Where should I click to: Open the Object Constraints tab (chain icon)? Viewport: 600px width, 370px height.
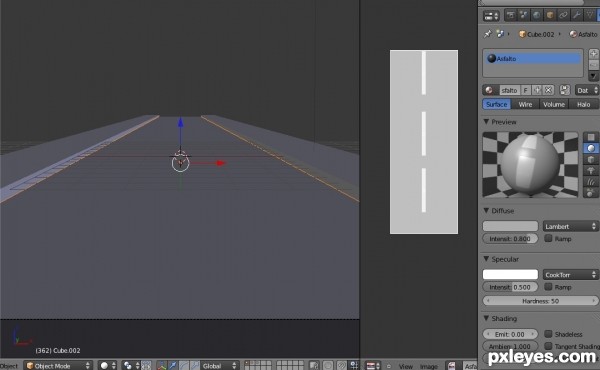pos(563,15)
